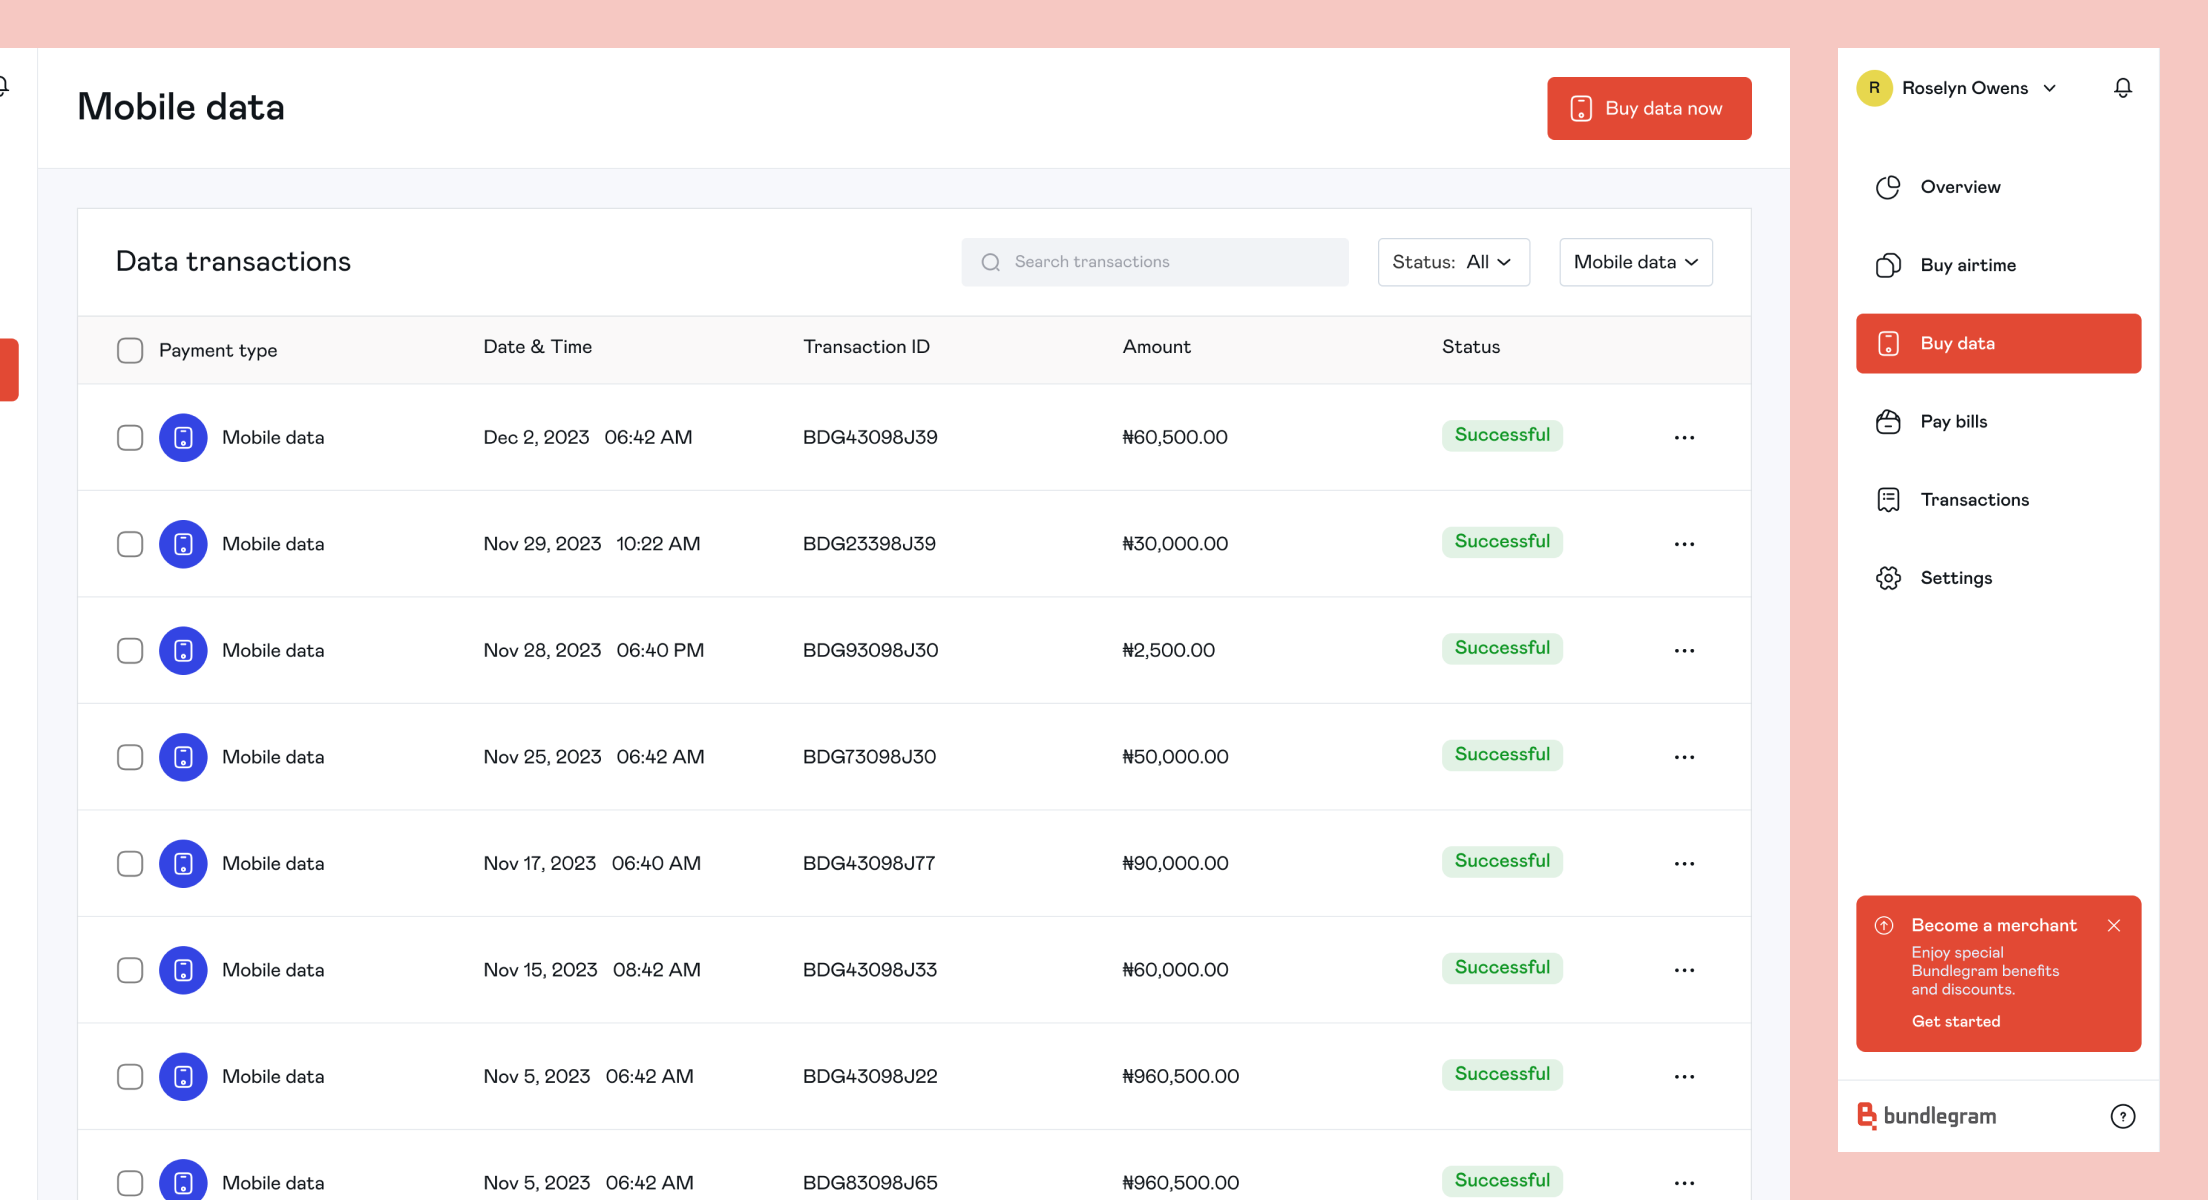
Task: Click Successful status in BDG43098J33 row
Action: [x=1502, y=968]
